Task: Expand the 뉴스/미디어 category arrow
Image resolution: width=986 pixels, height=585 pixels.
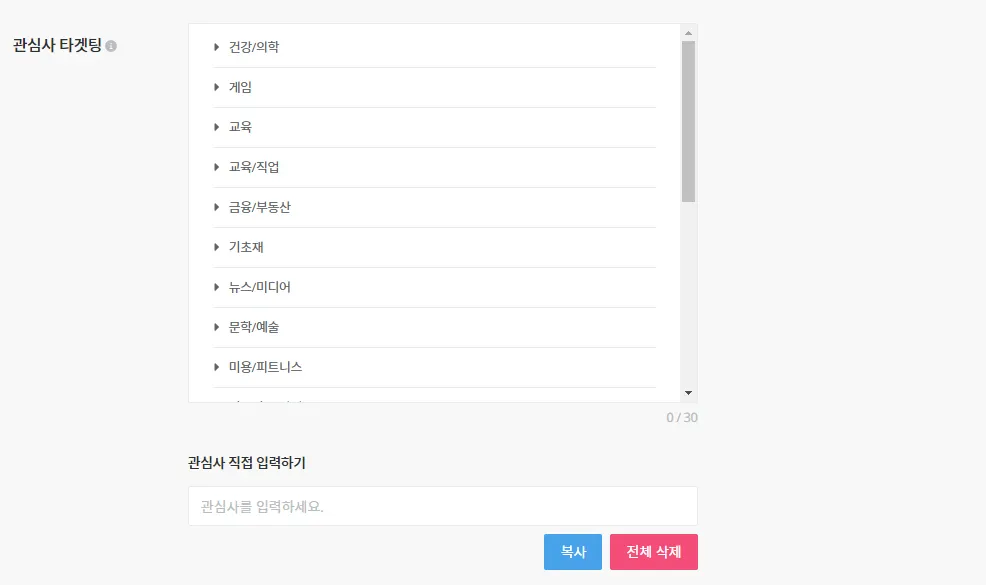Action: [x=216, y=287]
